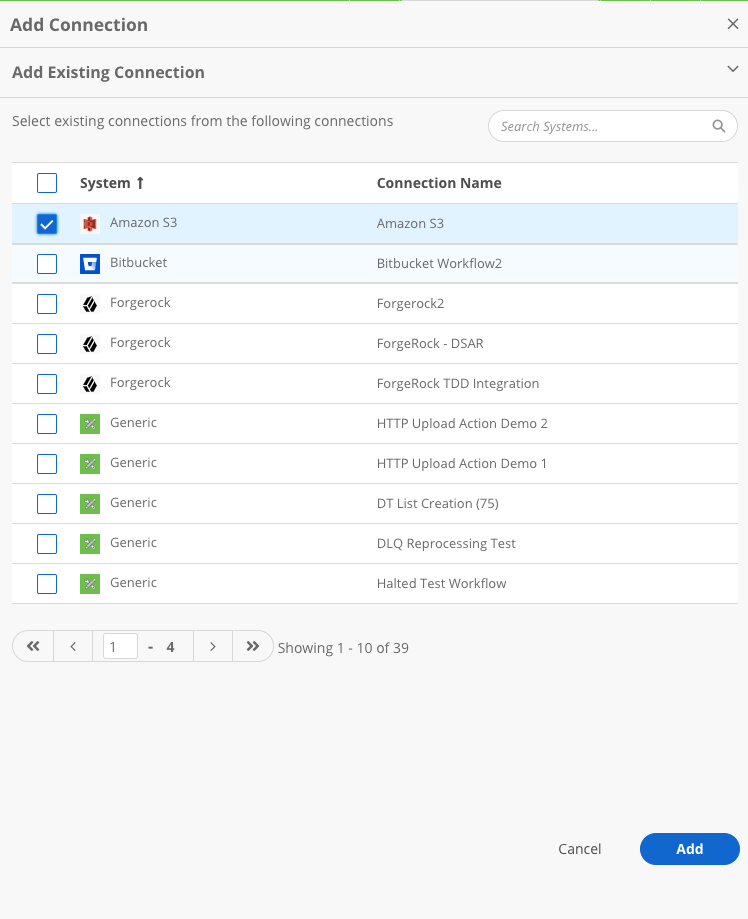The image size is (748, 919).
Task: Click the Amazon S3 system icon
Action: pos(90,223)
